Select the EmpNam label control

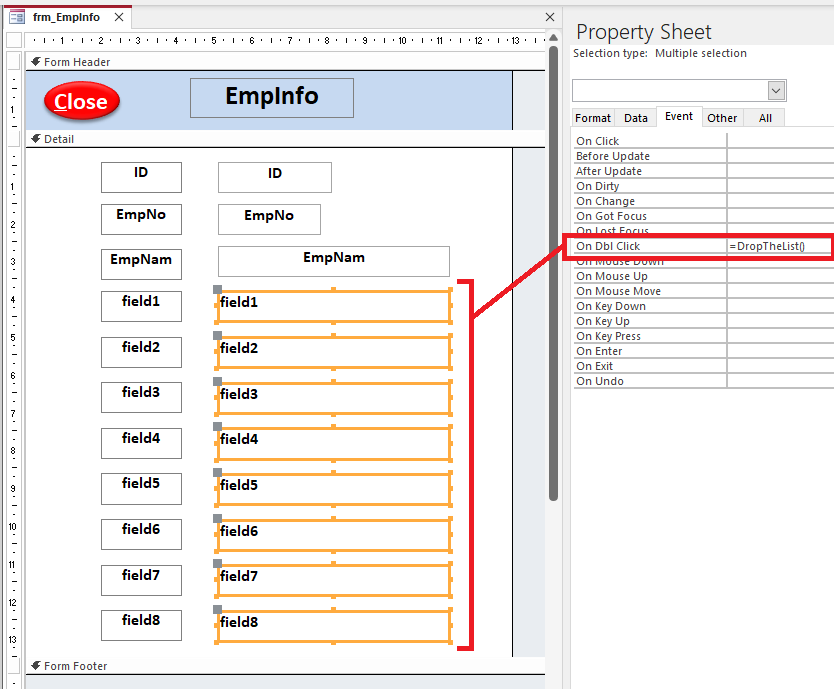pos(141,264)
